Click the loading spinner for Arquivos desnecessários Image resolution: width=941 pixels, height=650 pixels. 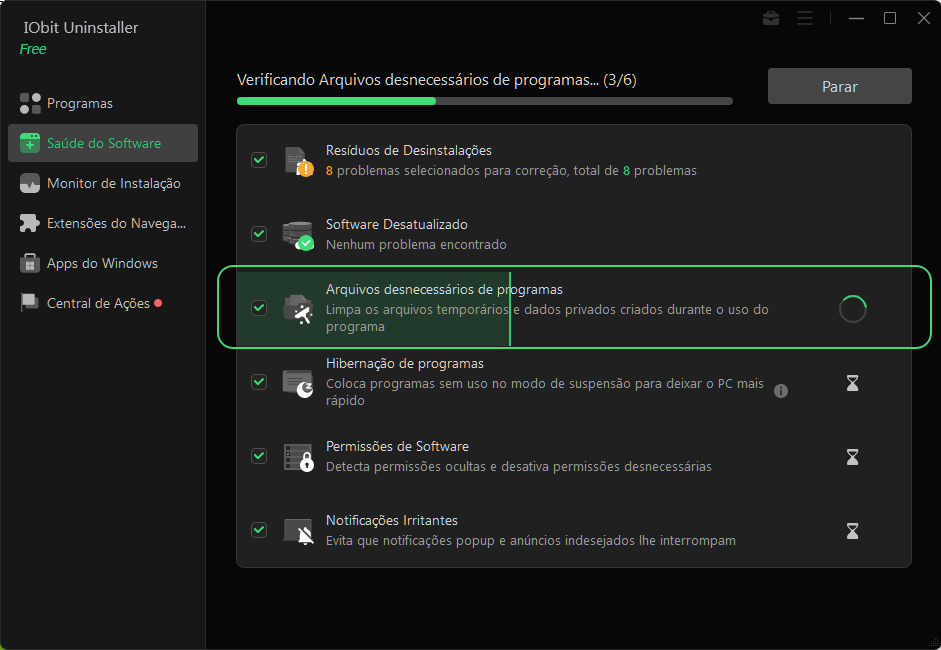(x=852, y=309)
